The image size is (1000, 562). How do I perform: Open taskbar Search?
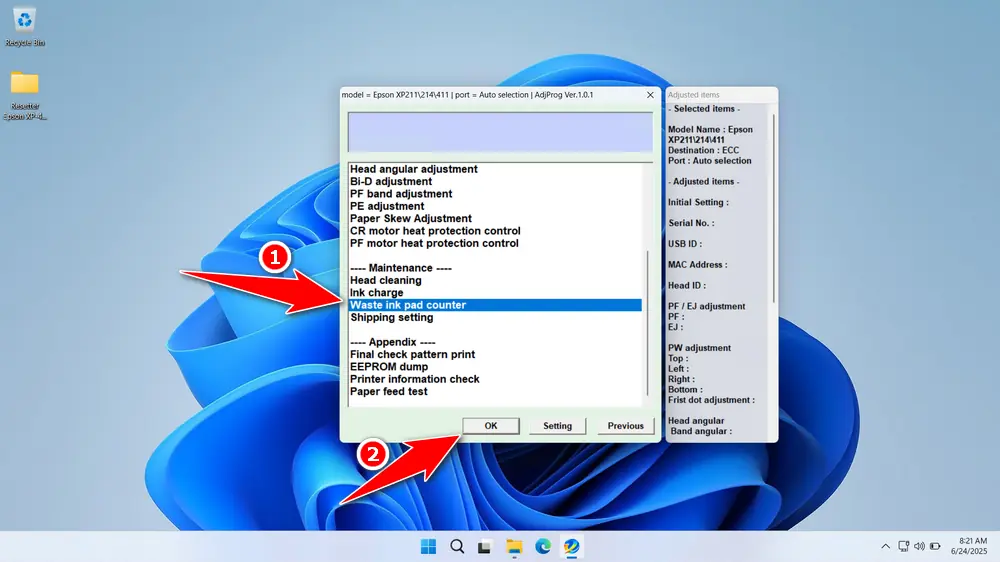[457, 547]
